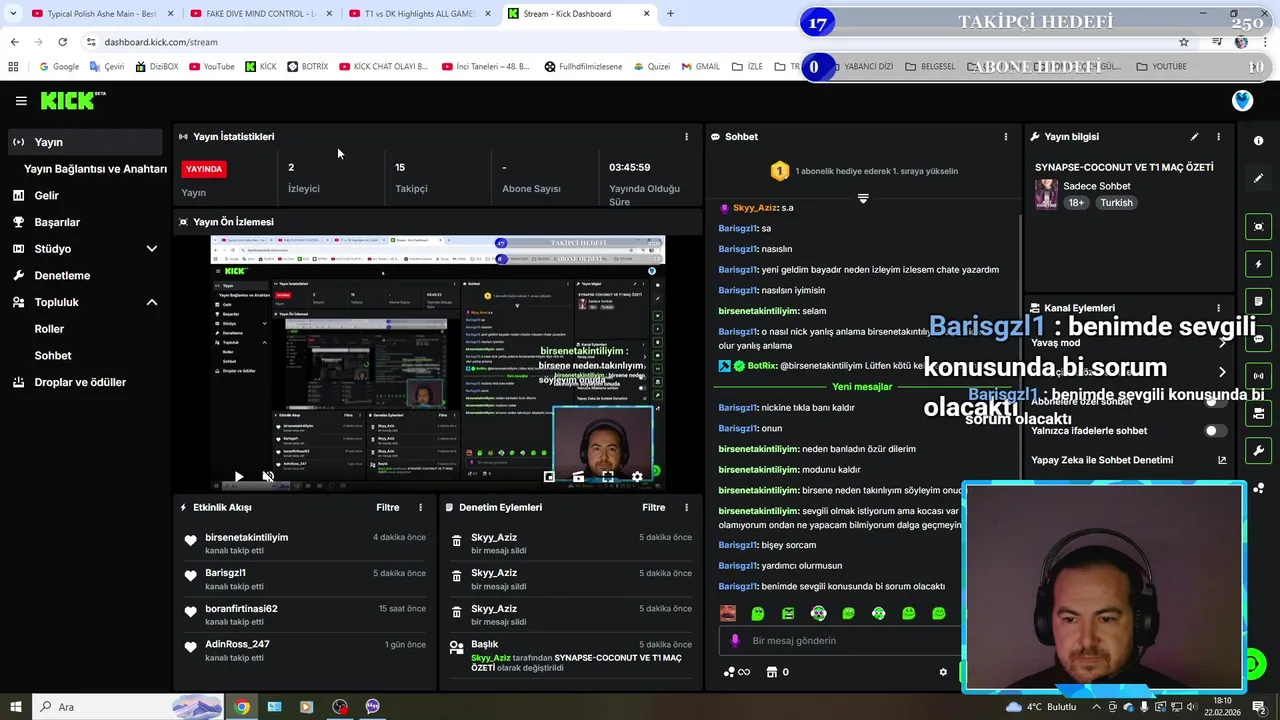Select Yayın in the sidebar

[85, 142]
